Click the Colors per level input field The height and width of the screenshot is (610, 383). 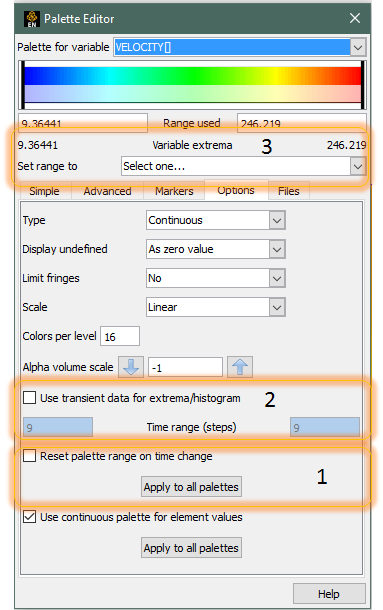coord(120,336)
